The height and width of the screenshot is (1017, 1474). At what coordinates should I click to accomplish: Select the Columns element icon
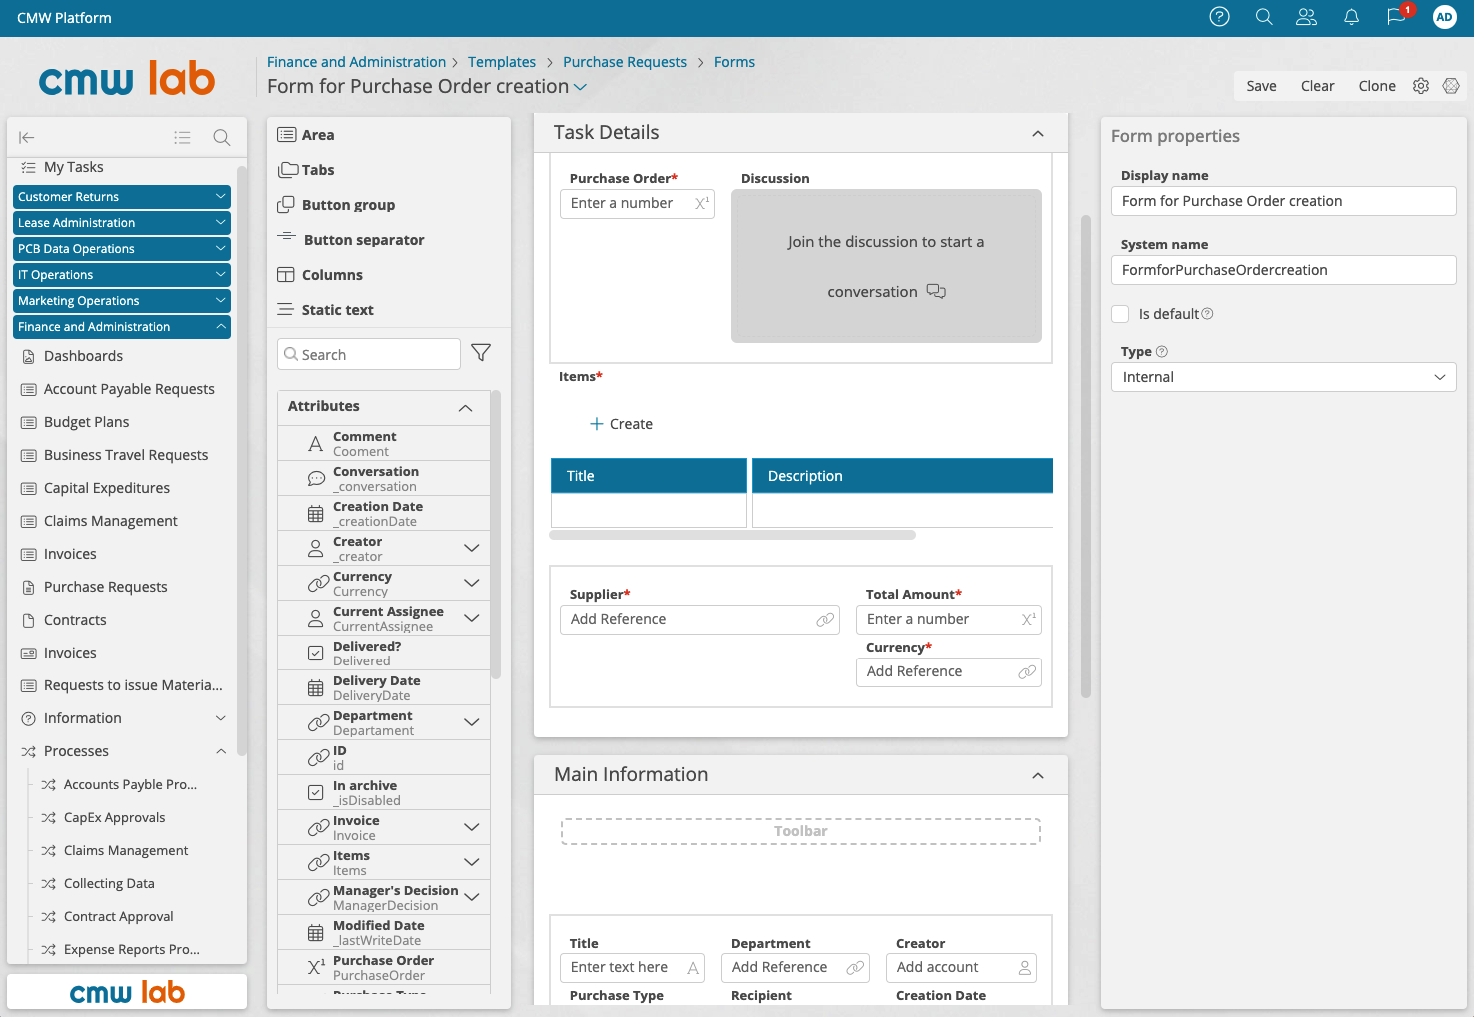(x=286, y=275)
